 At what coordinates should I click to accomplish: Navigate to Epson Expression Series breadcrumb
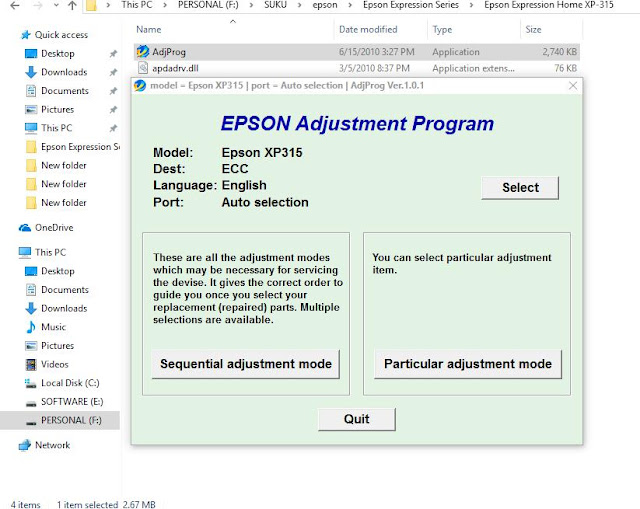click(411, 5)
